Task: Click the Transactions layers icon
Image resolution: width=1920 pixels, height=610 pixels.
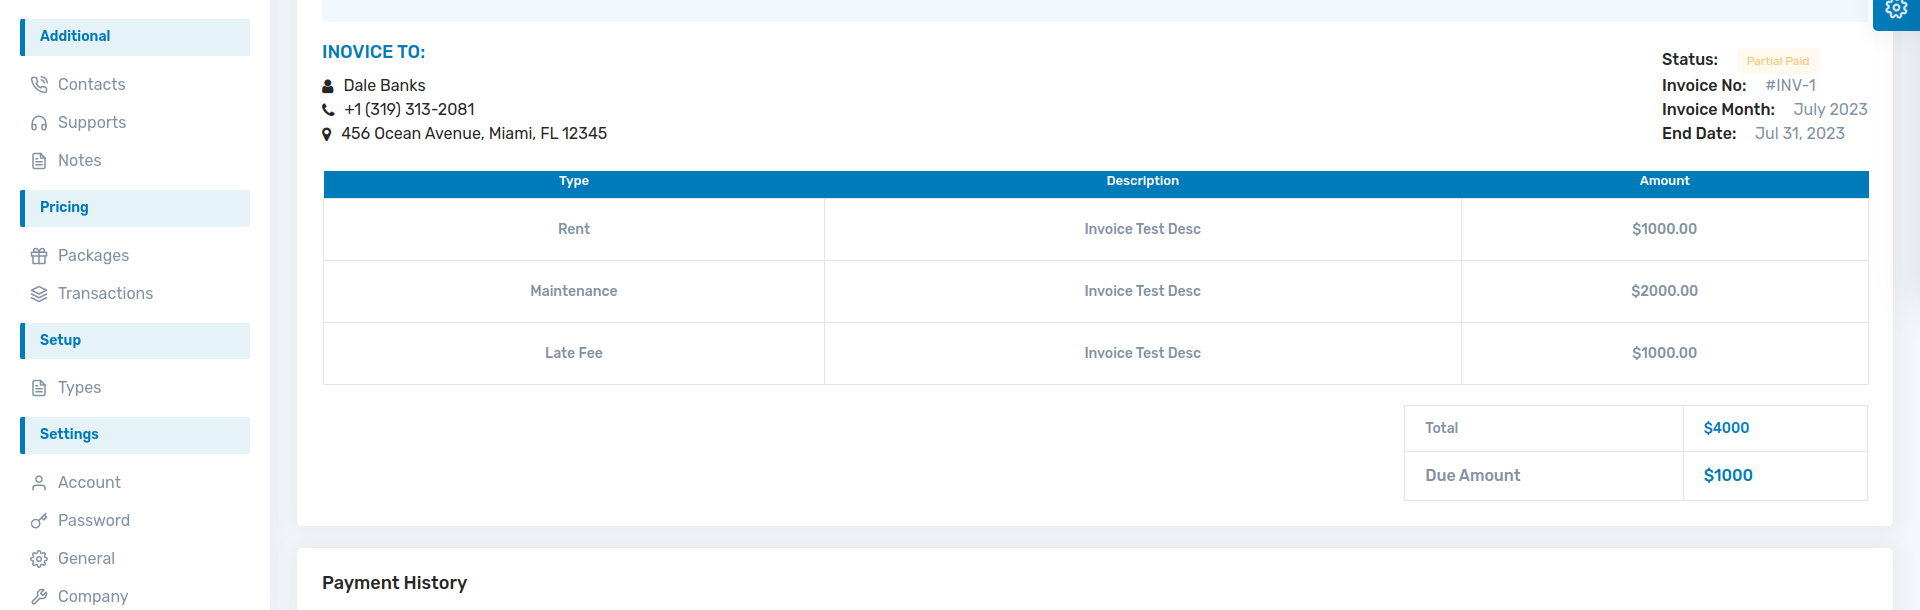Action: (39, 294)
